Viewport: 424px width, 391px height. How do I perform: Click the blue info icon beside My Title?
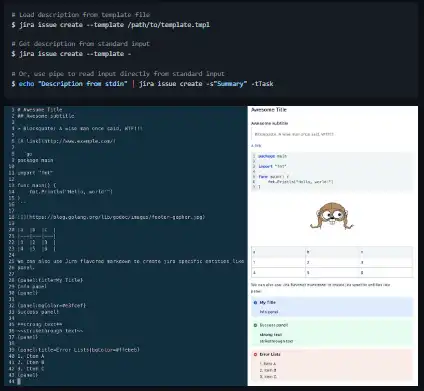[255, 303]
